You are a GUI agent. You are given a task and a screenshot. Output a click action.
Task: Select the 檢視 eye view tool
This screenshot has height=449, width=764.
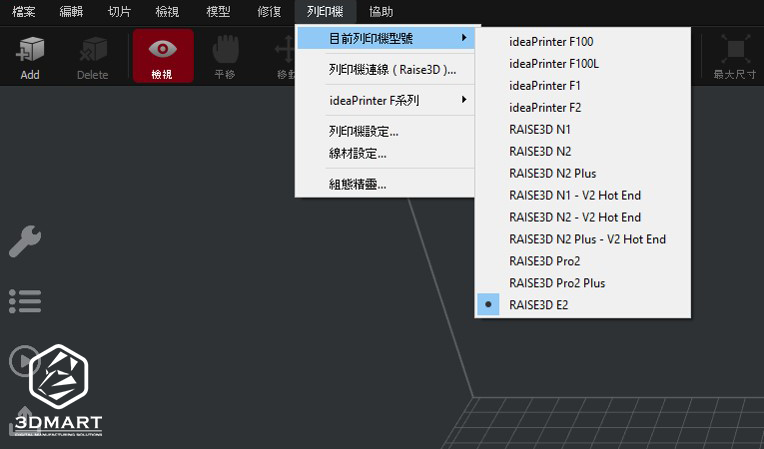[163, 56]
